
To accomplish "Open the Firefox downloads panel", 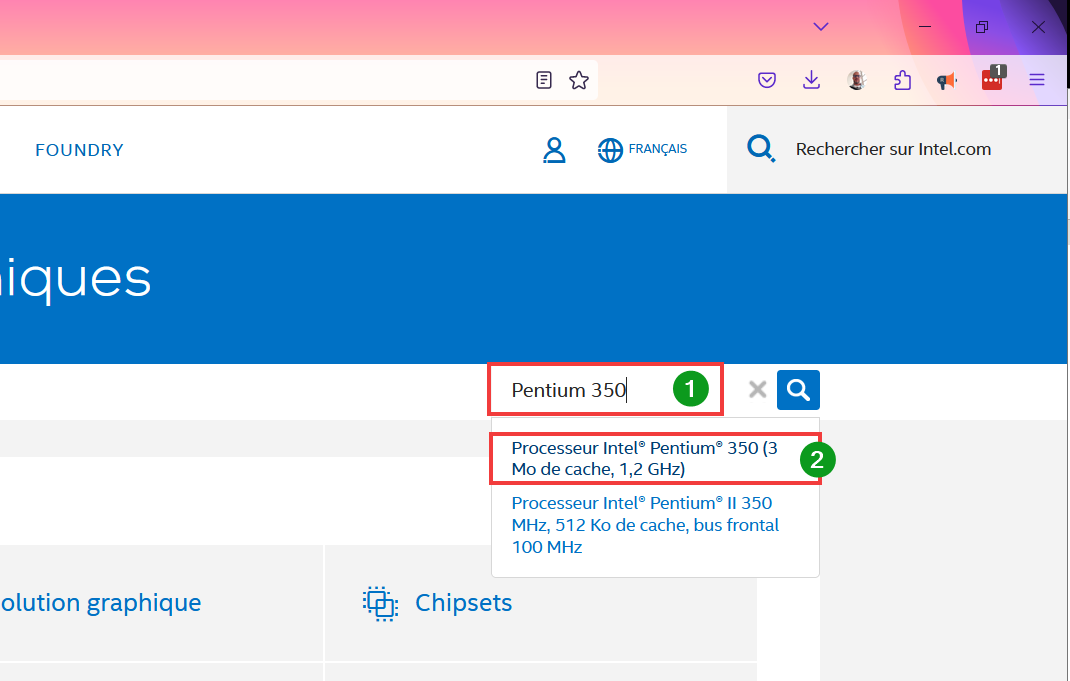I will 811,81.
